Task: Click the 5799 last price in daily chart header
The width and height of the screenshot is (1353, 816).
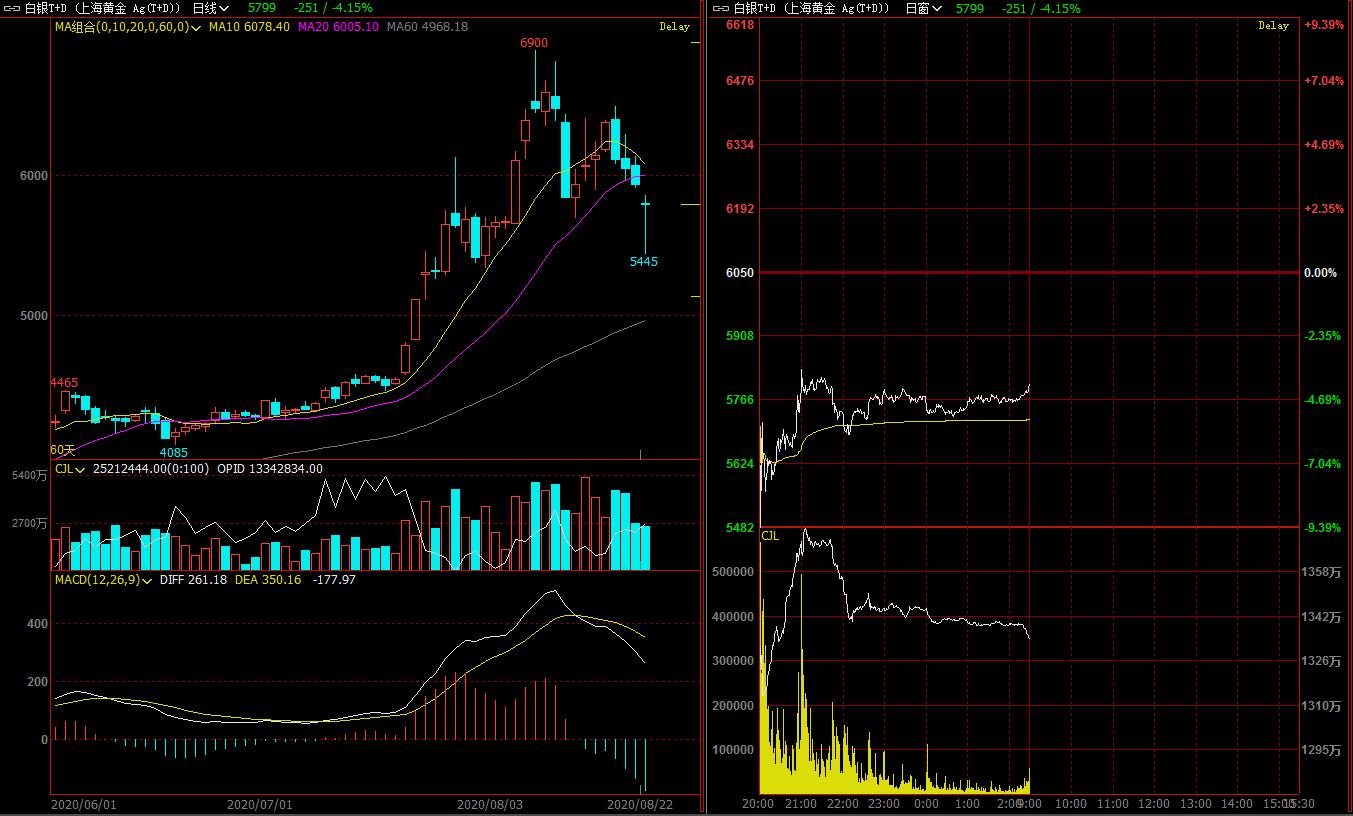Action: (262, 8)
